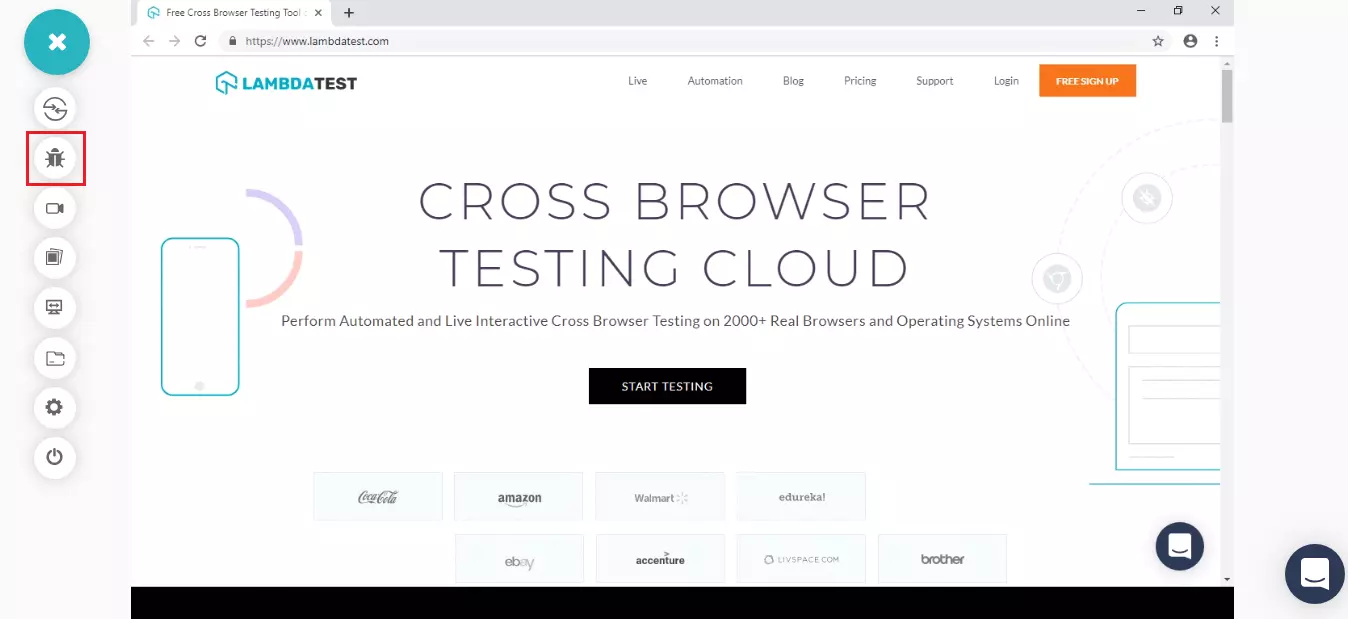The width and height of the screenshot is (1348, 619).
Task: Open the Automation menu item
Action: click(714, 81)
